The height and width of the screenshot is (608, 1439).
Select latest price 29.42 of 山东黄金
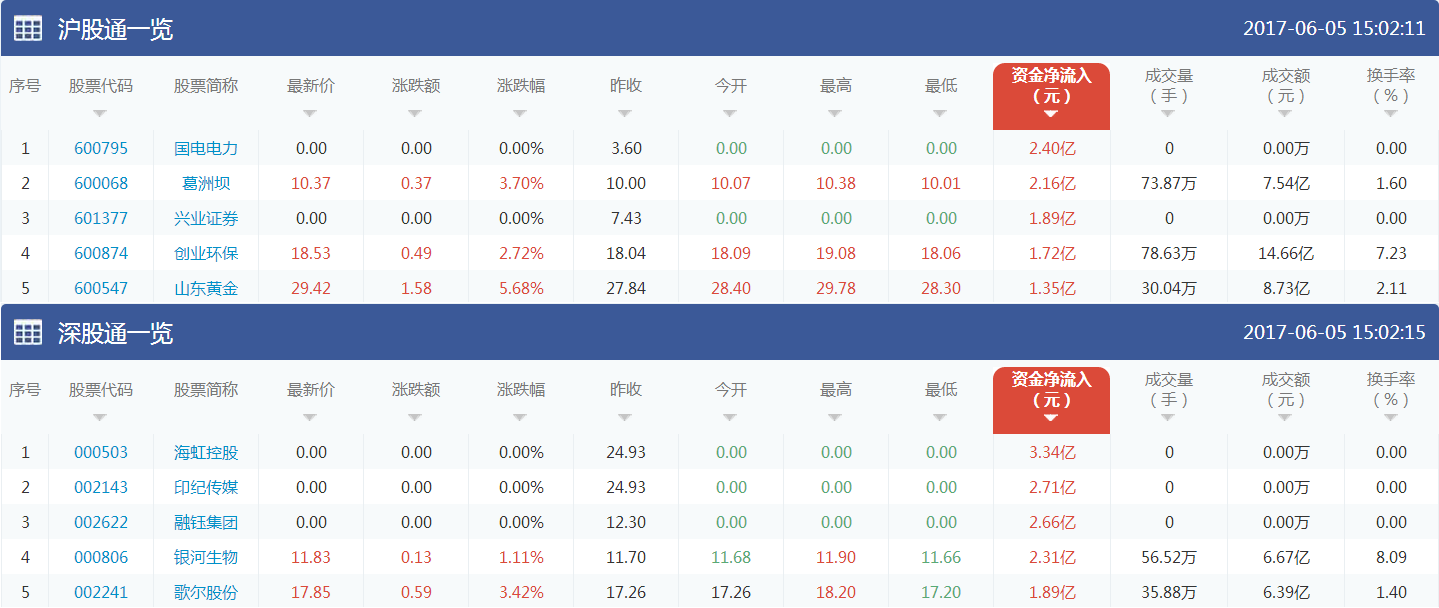[x=311, y=288]
